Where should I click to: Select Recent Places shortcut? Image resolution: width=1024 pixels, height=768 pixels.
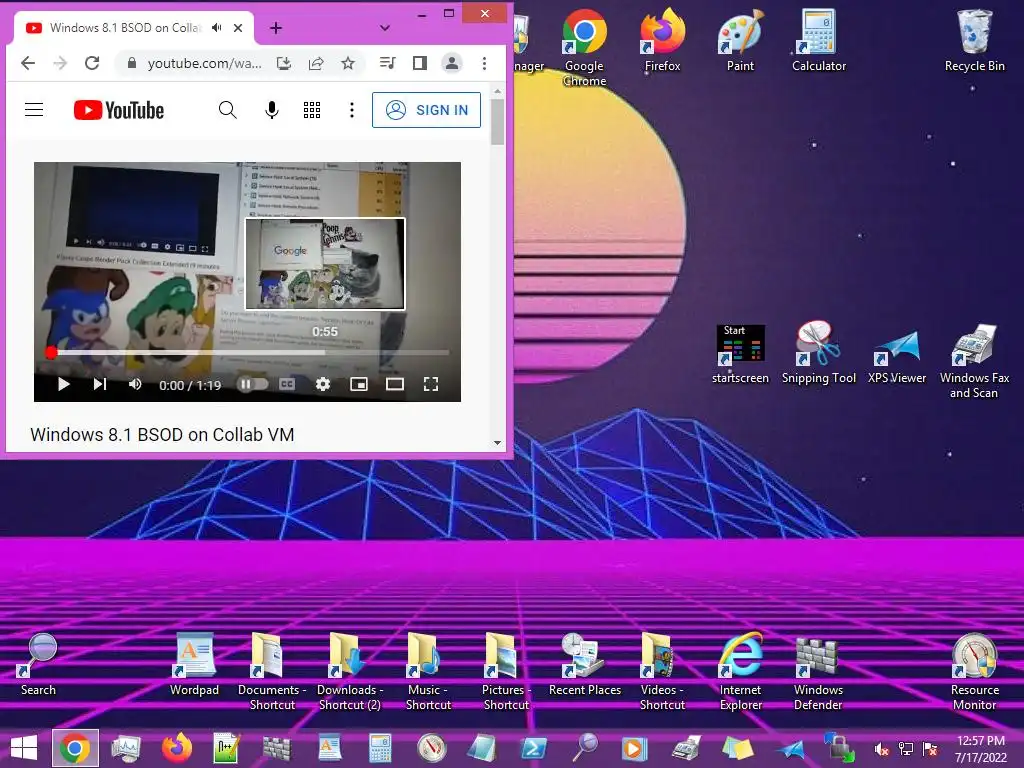click(584, 665)
